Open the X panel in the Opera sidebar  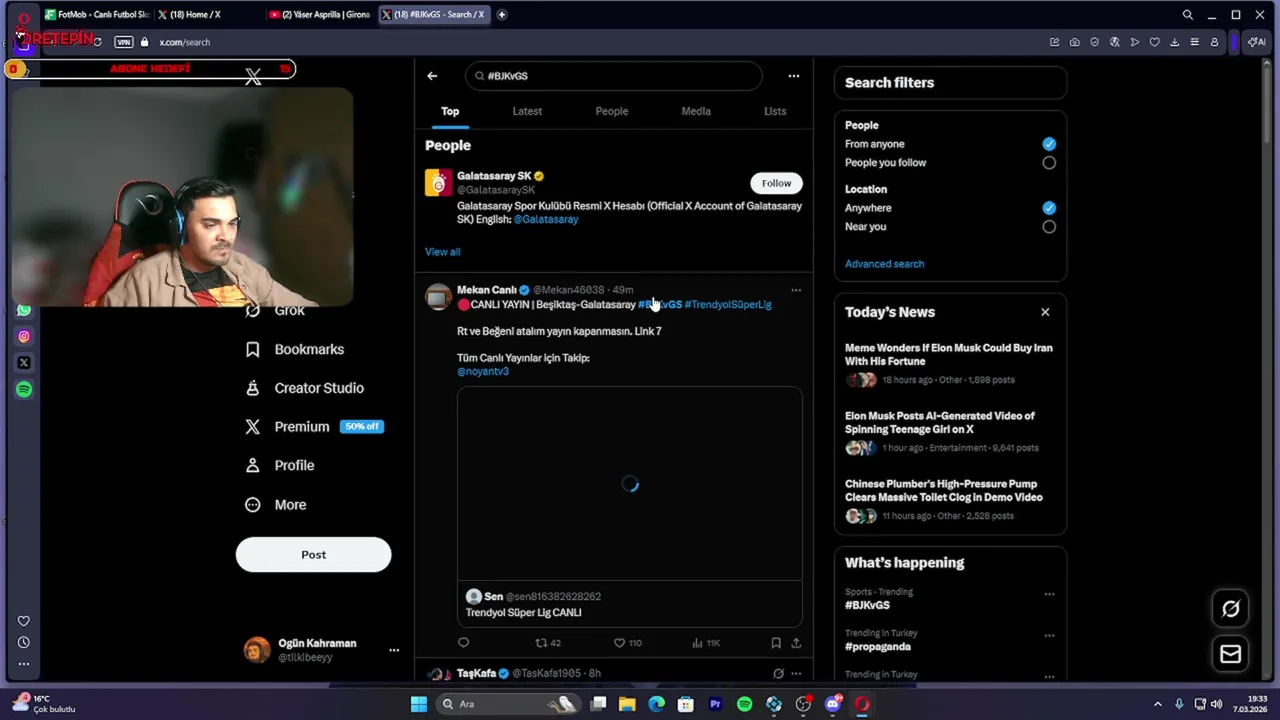(x=24, y=363)
